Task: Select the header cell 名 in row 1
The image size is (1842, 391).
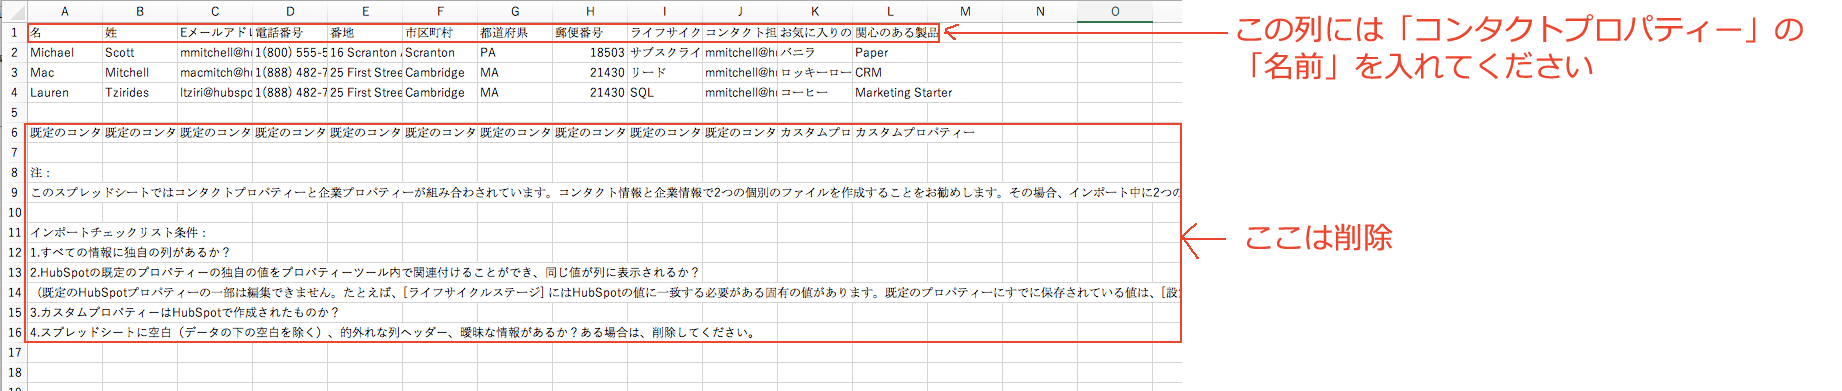Action: (x=65, y=32)
